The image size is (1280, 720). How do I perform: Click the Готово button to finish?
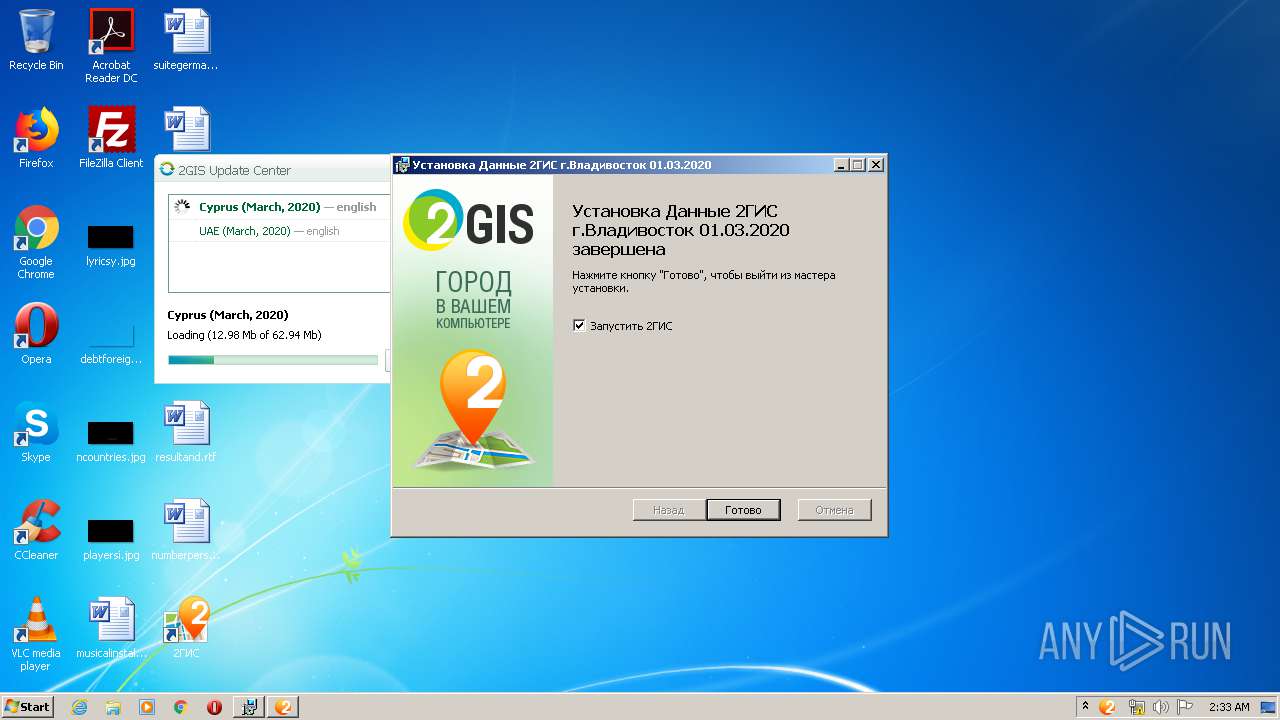[743, 510]
